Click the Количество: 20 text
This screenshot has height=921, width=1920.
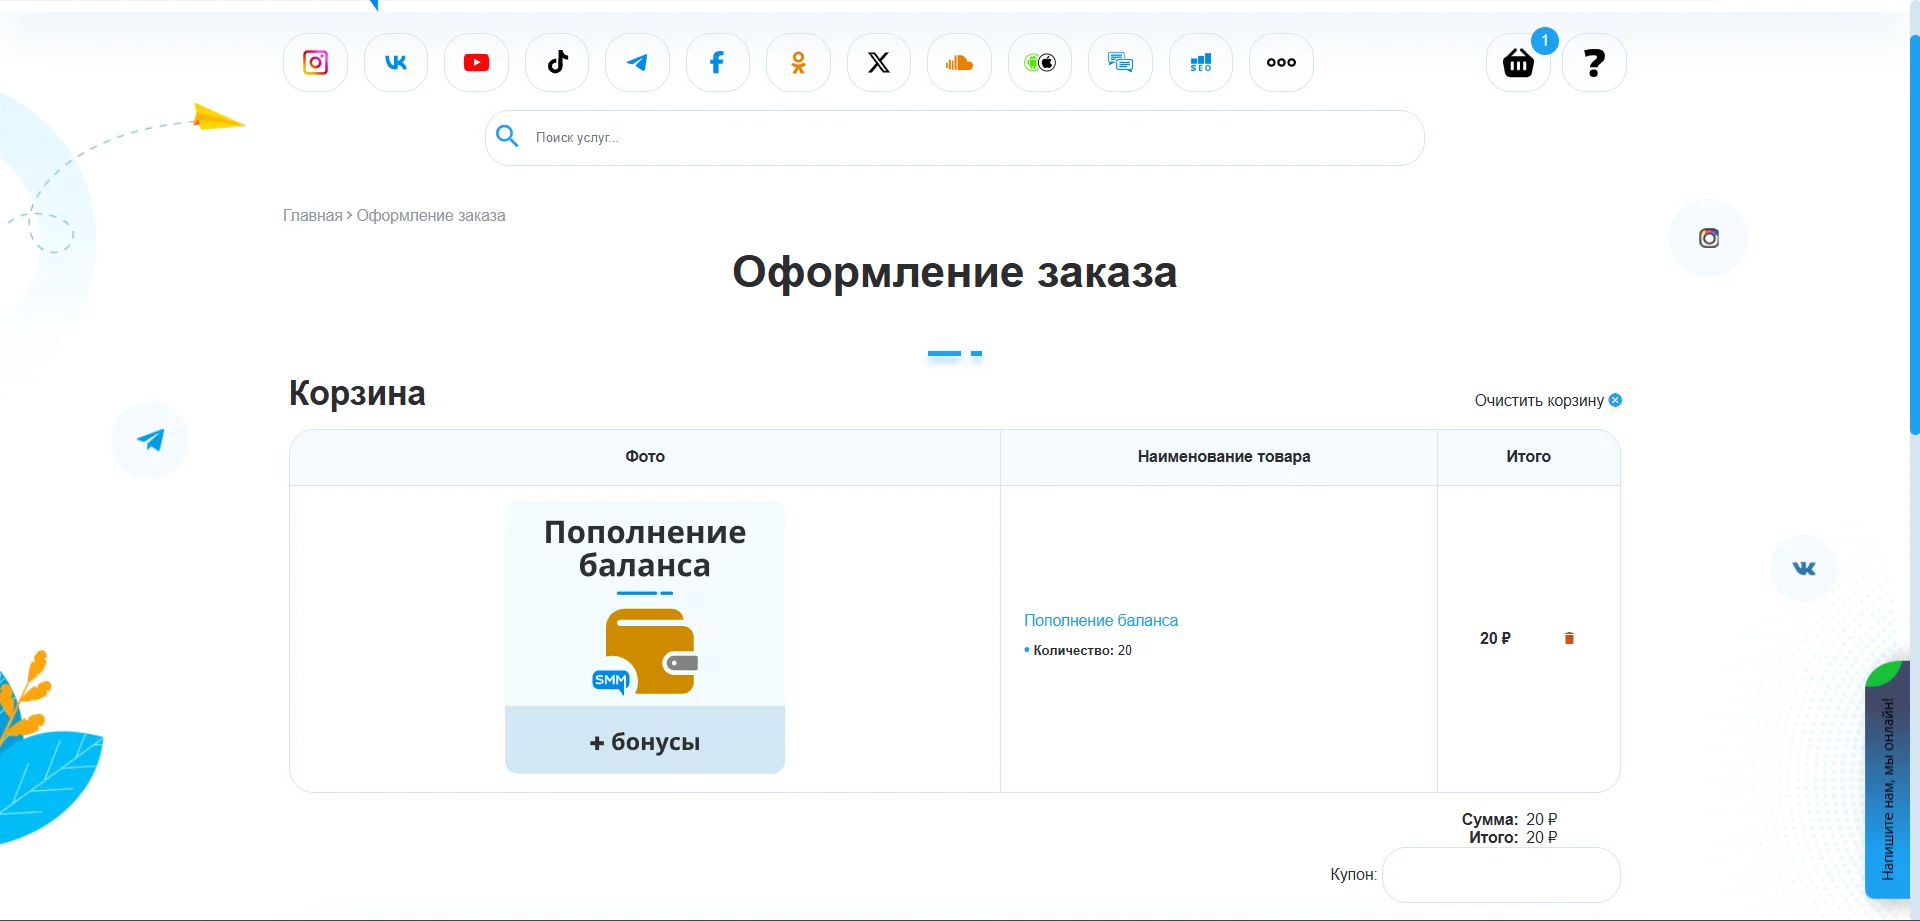tap(1082, 650)
